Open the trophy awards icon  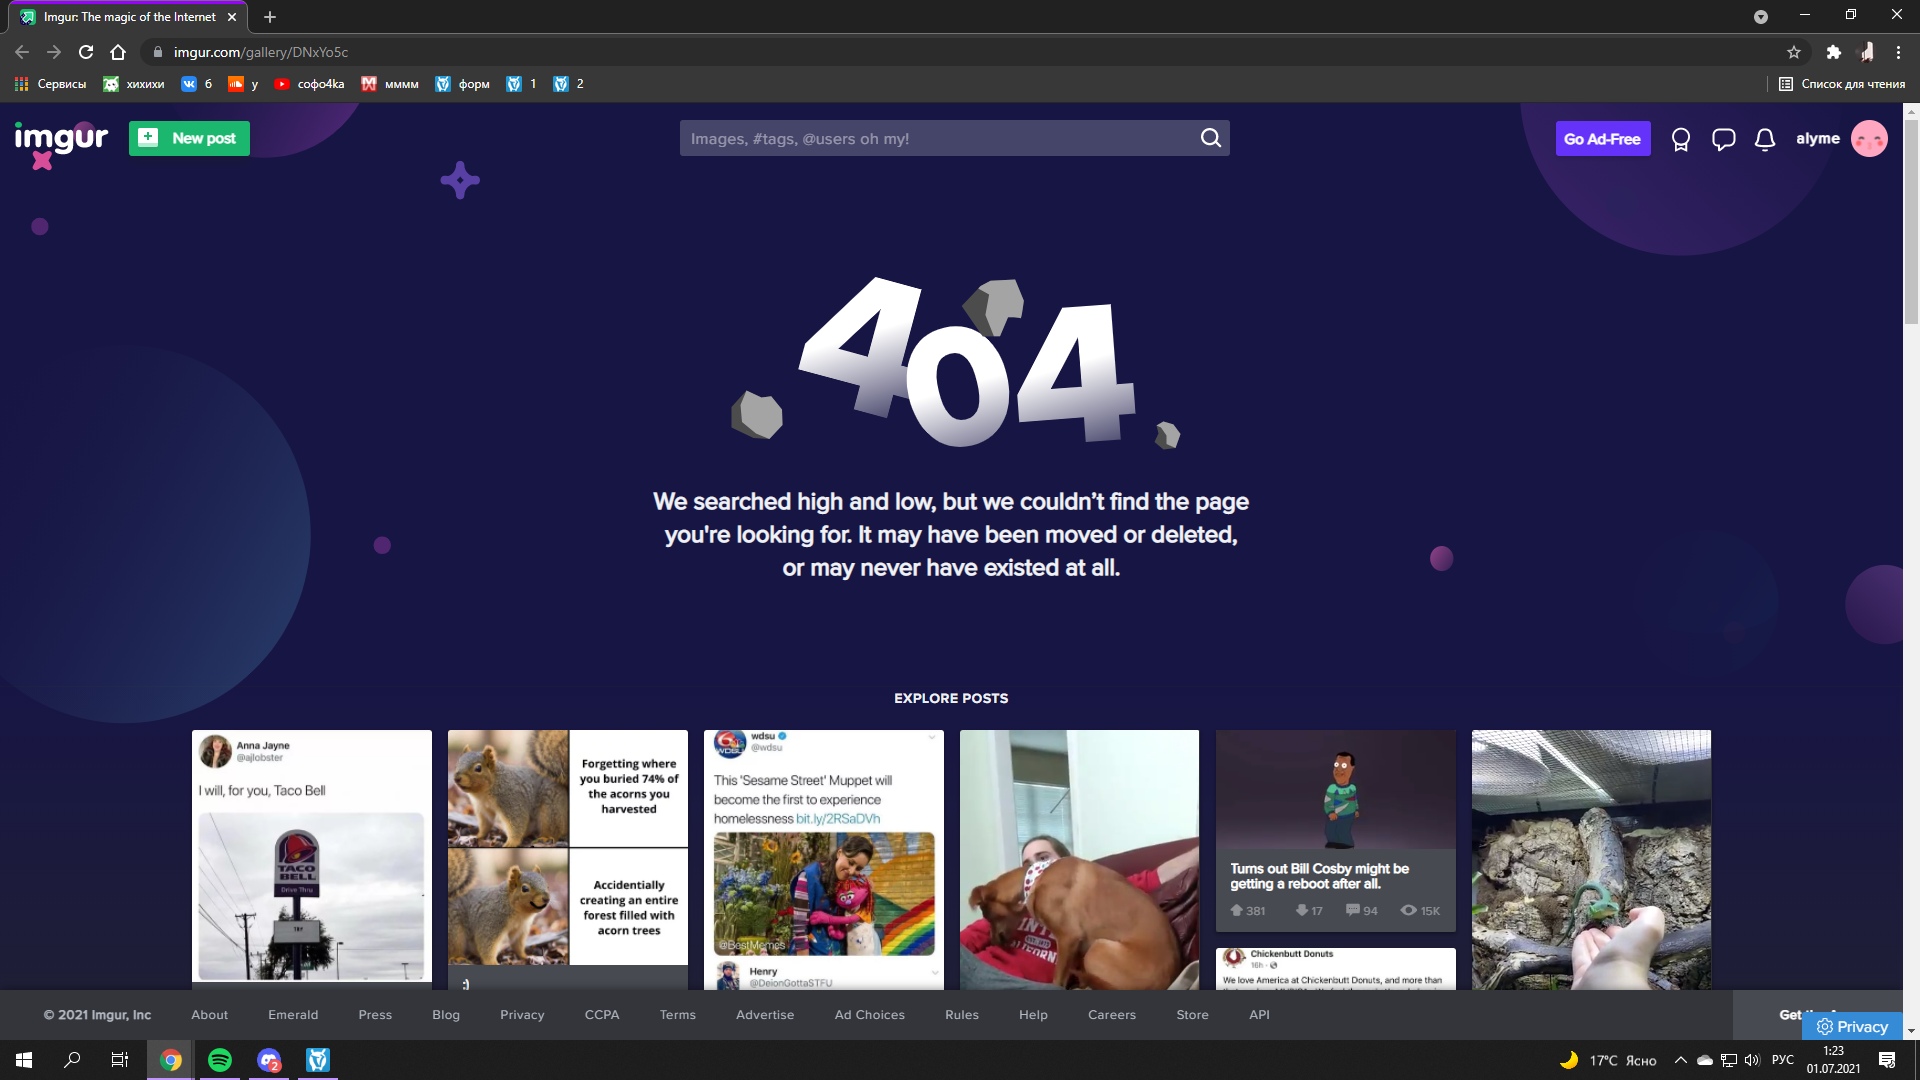click(1680, 139)
